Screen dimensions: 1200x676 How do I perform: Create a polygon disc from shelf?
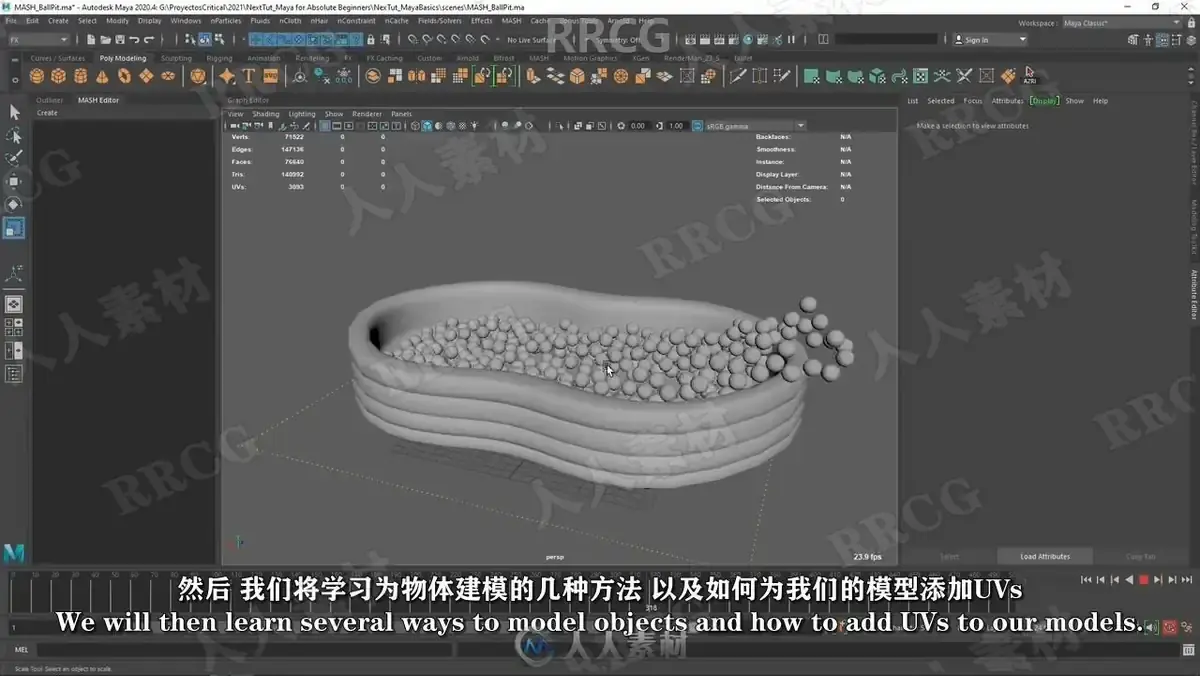click(x=168, y=76)
